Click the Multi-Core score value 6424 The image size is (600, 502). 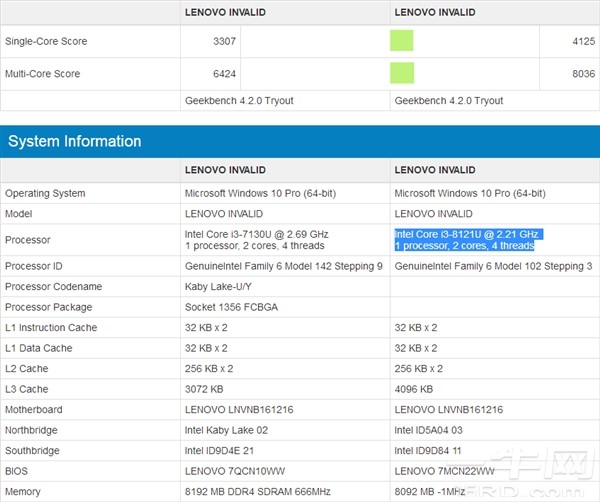click(225, 73)
